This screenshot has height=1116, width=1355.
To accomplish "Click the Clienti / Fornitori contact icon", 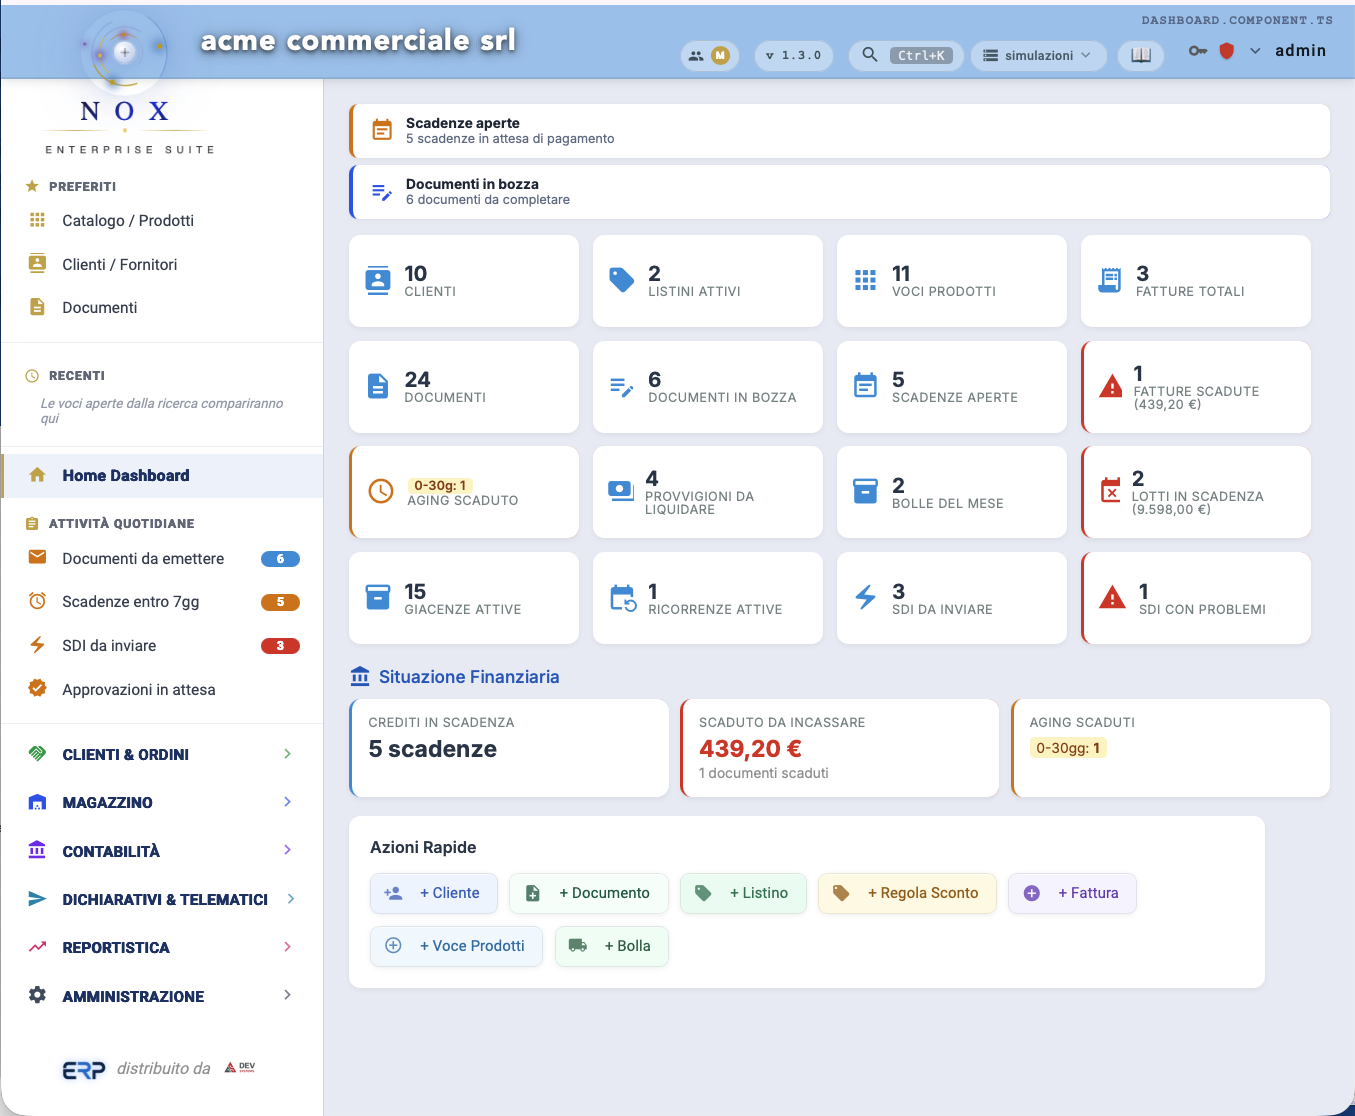I will pos(36,263).
